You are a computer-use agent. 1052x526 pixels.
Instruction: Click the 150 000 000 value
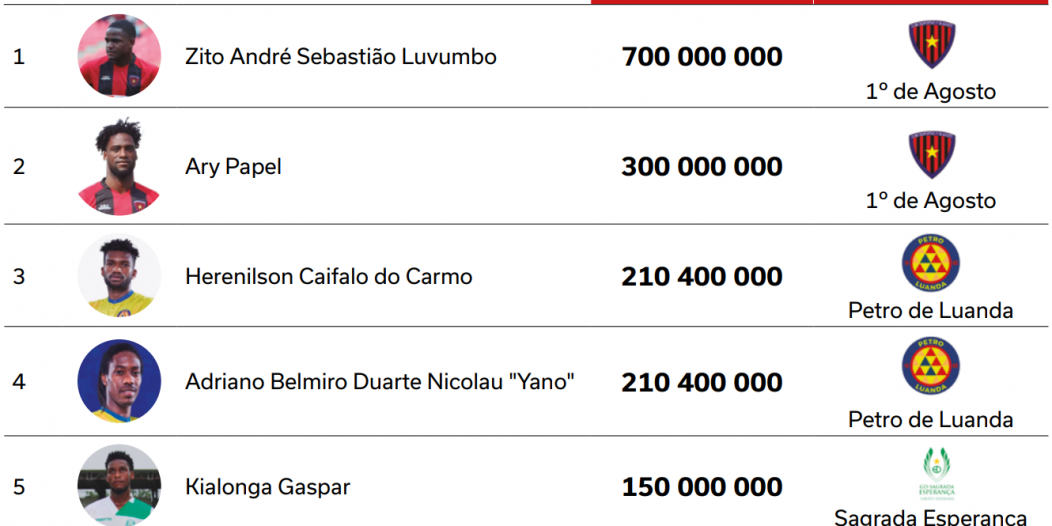pyautogui.click(x=702, y=488)
